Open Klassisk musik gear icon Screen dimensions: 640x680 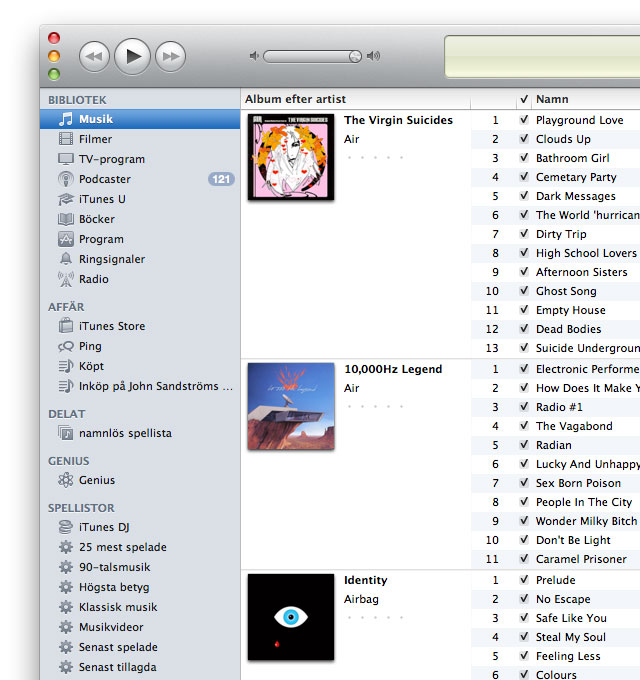(x=65, y=607)
